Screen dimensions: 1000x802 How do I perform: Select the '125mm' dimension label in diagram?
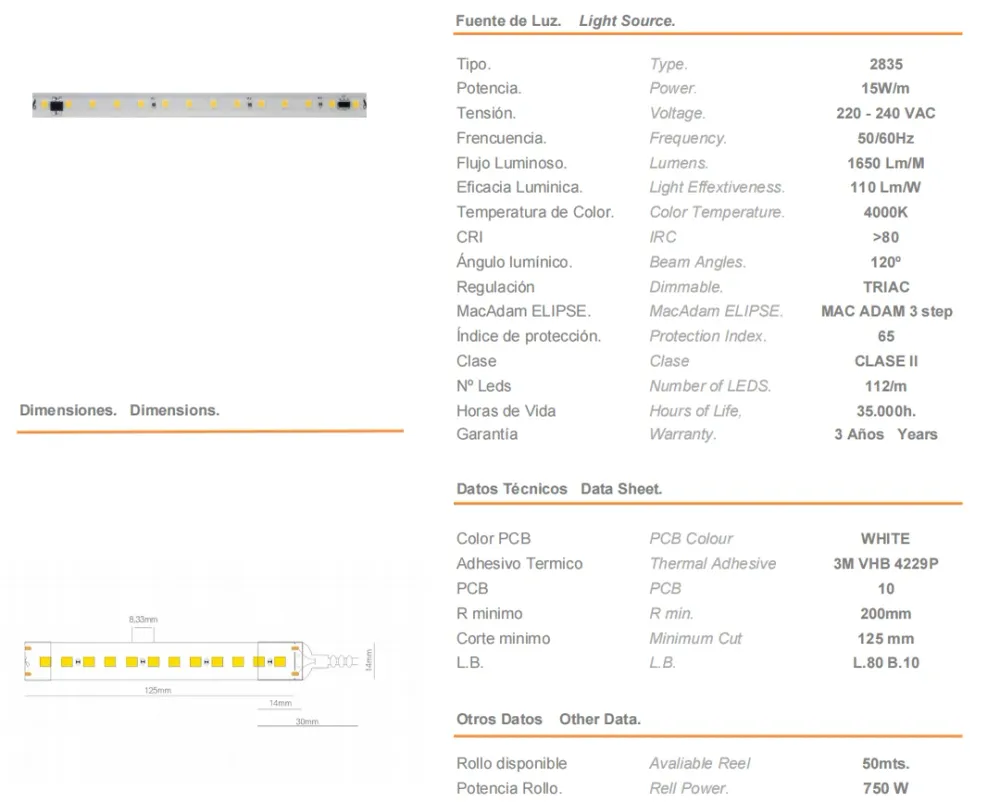158,690
